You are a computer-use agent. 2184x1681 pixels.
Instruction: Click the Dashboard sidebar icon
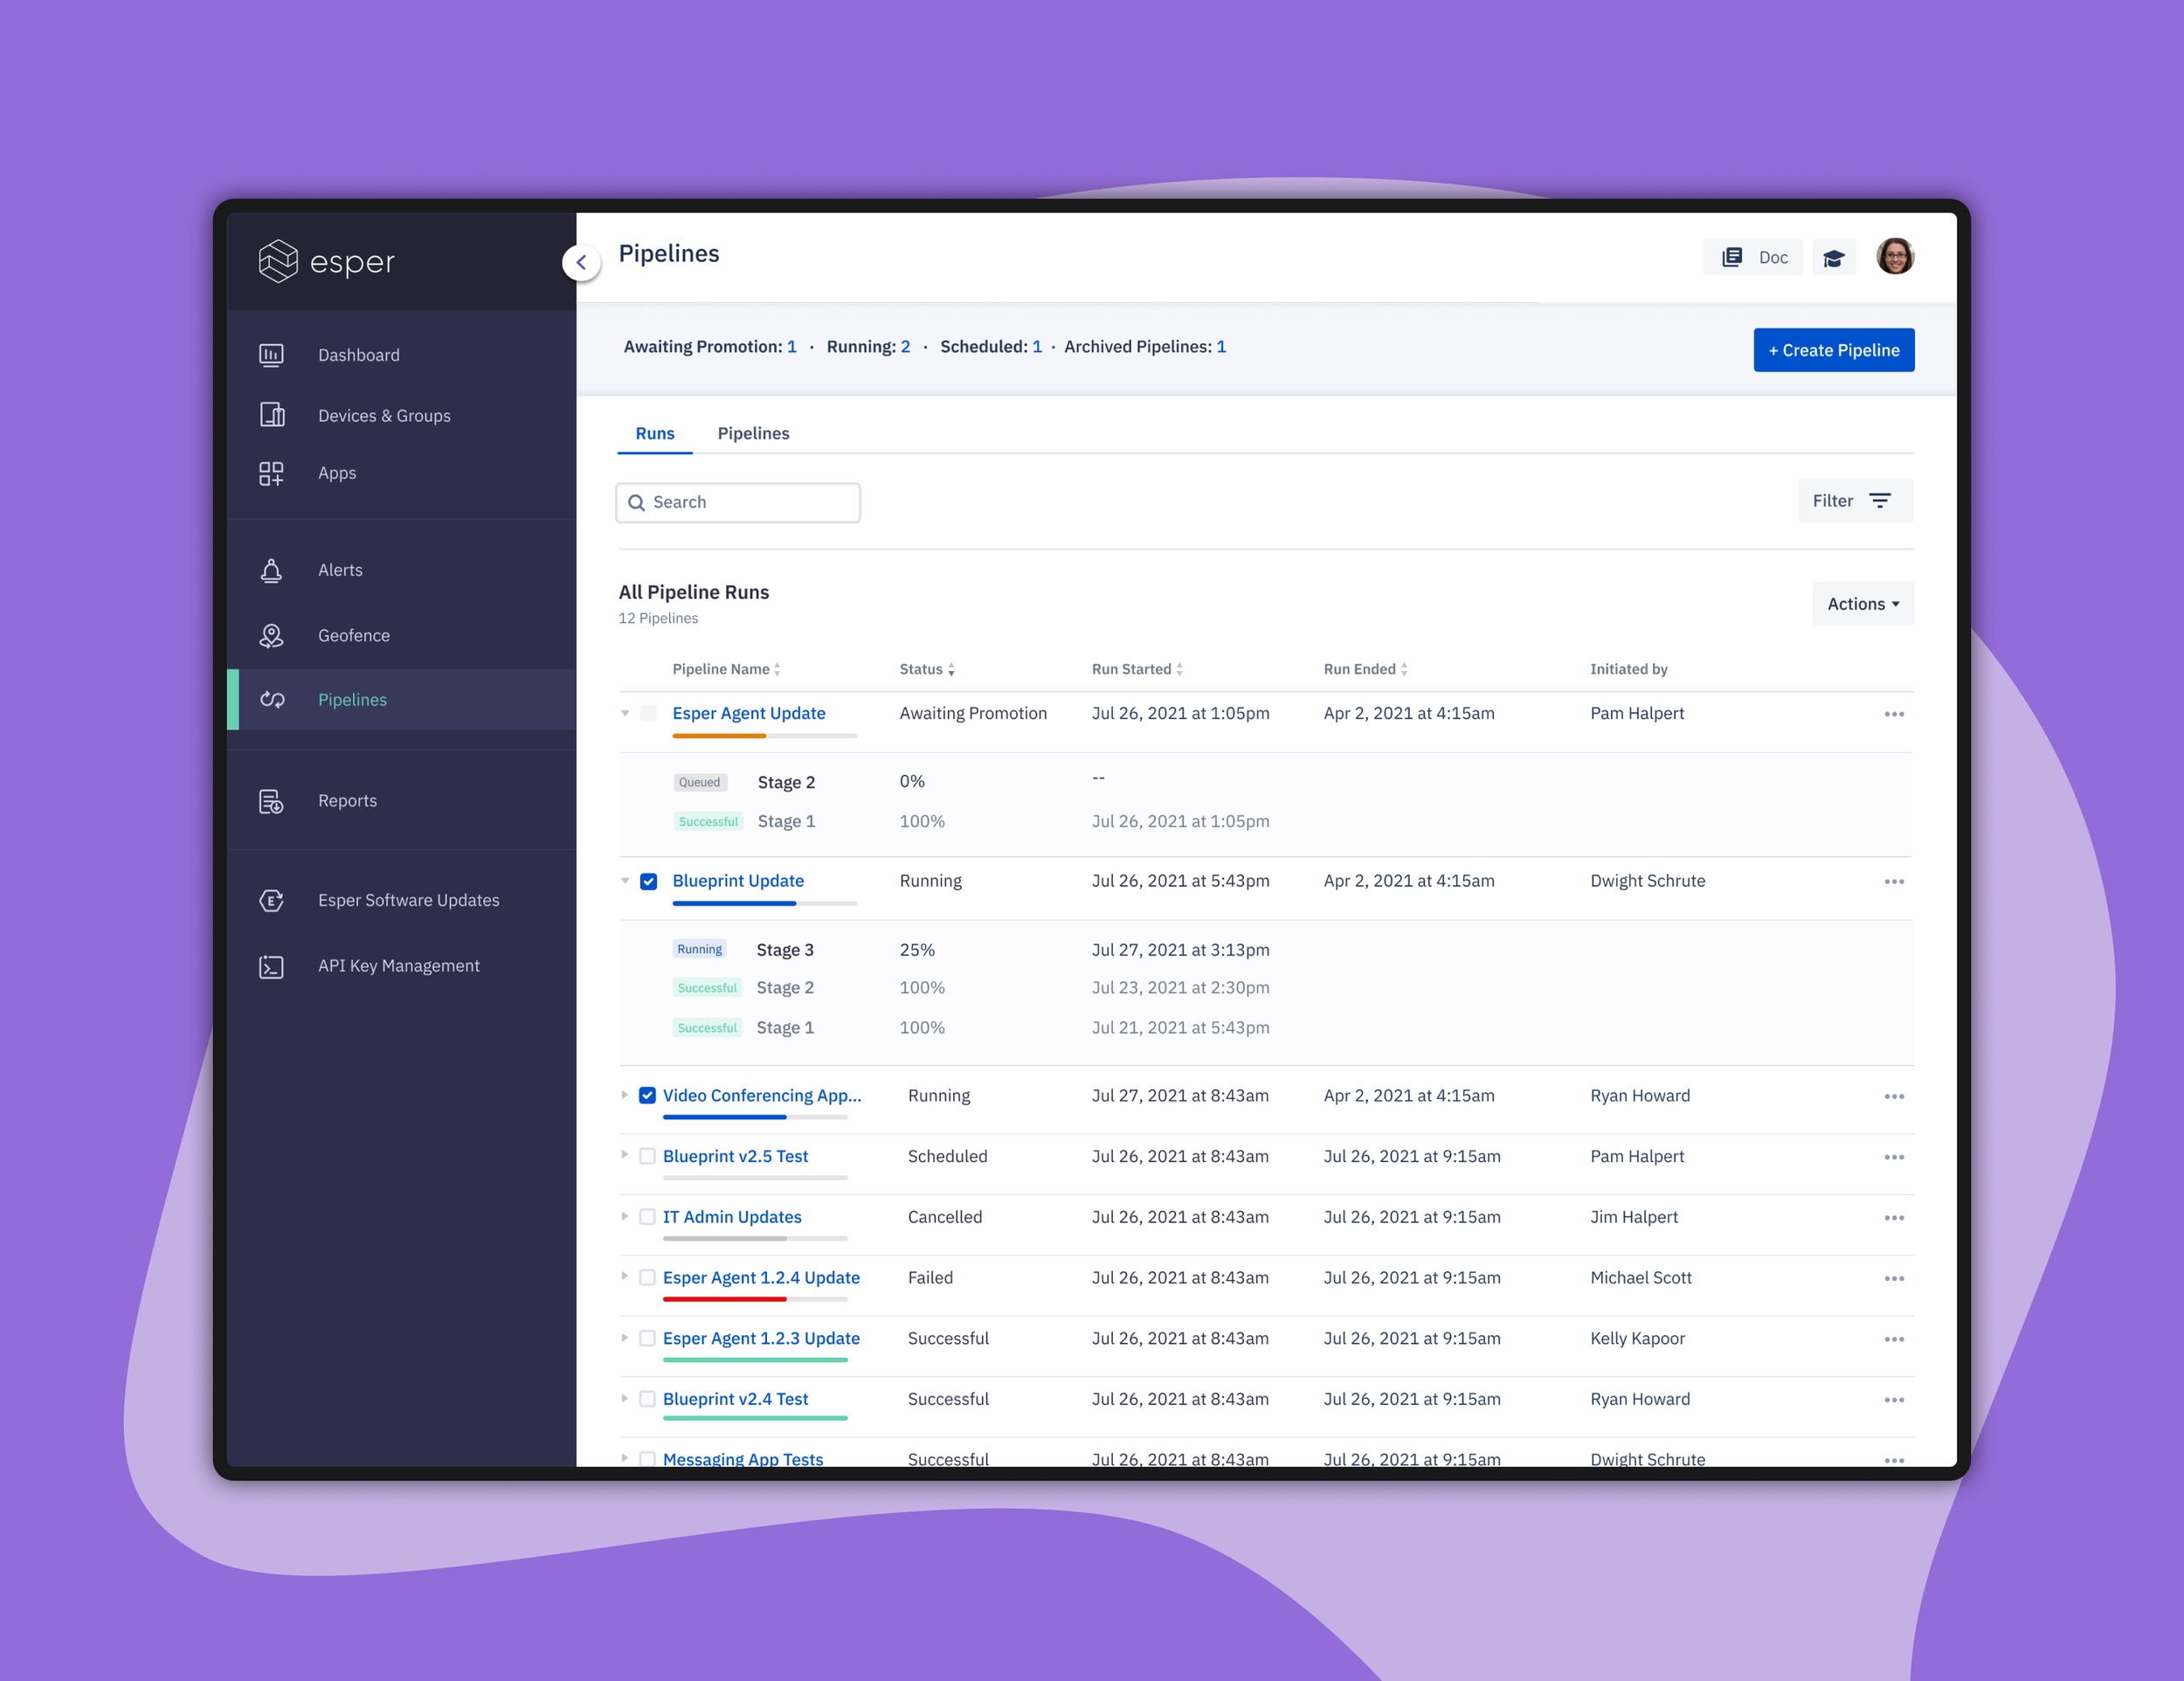point(271,355)
